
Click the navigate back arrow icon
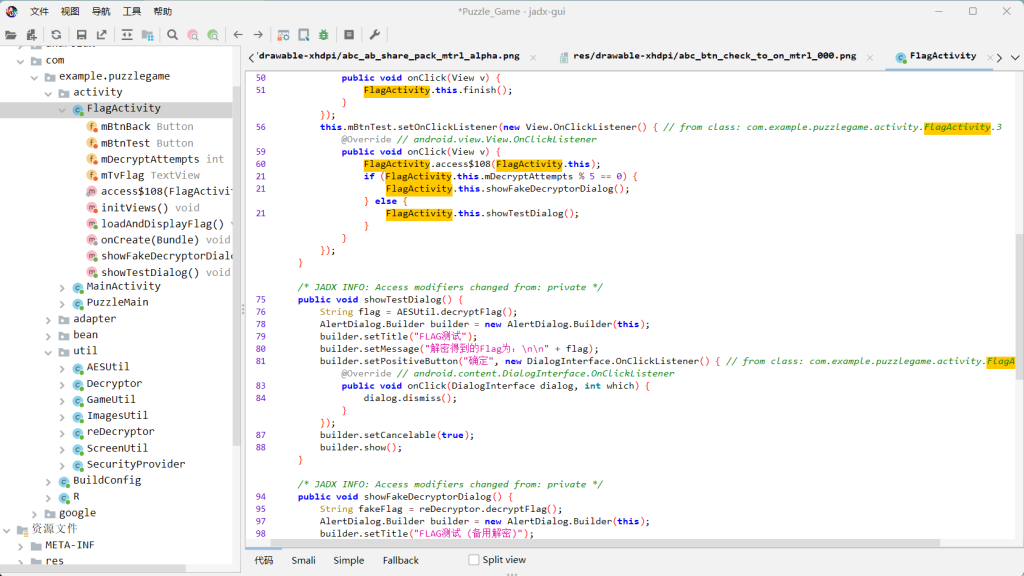click(x=238, y=34)
